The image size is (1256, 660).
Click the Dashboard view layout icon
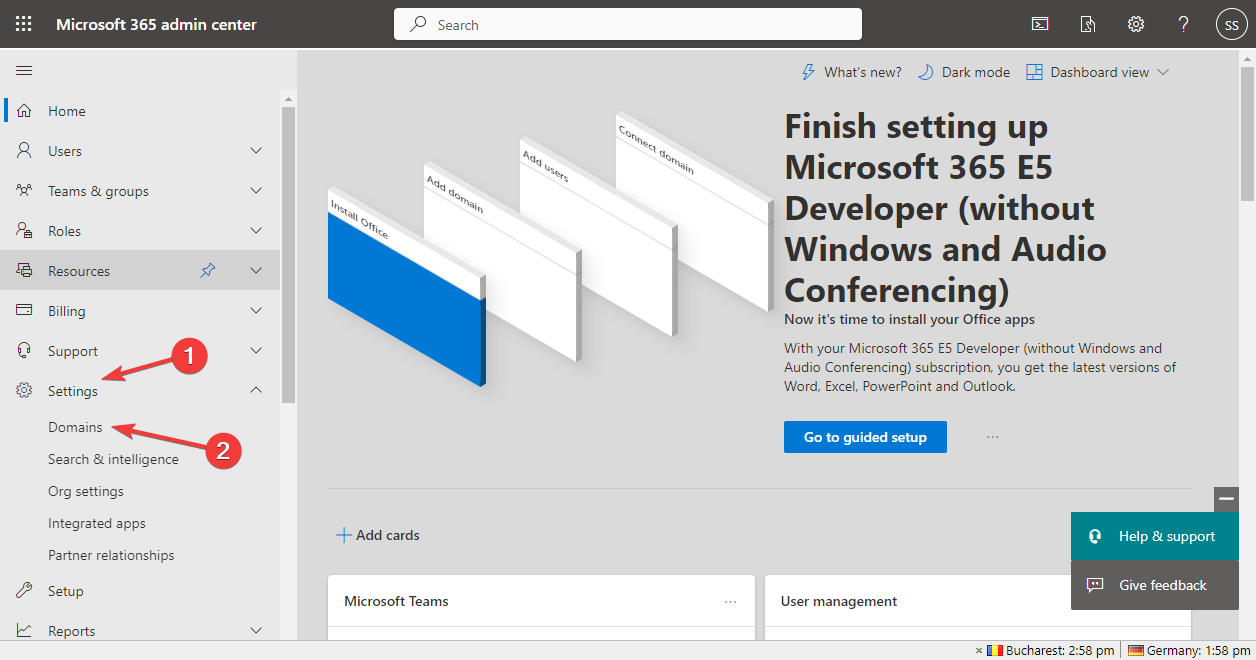[x=1033, y=72]
